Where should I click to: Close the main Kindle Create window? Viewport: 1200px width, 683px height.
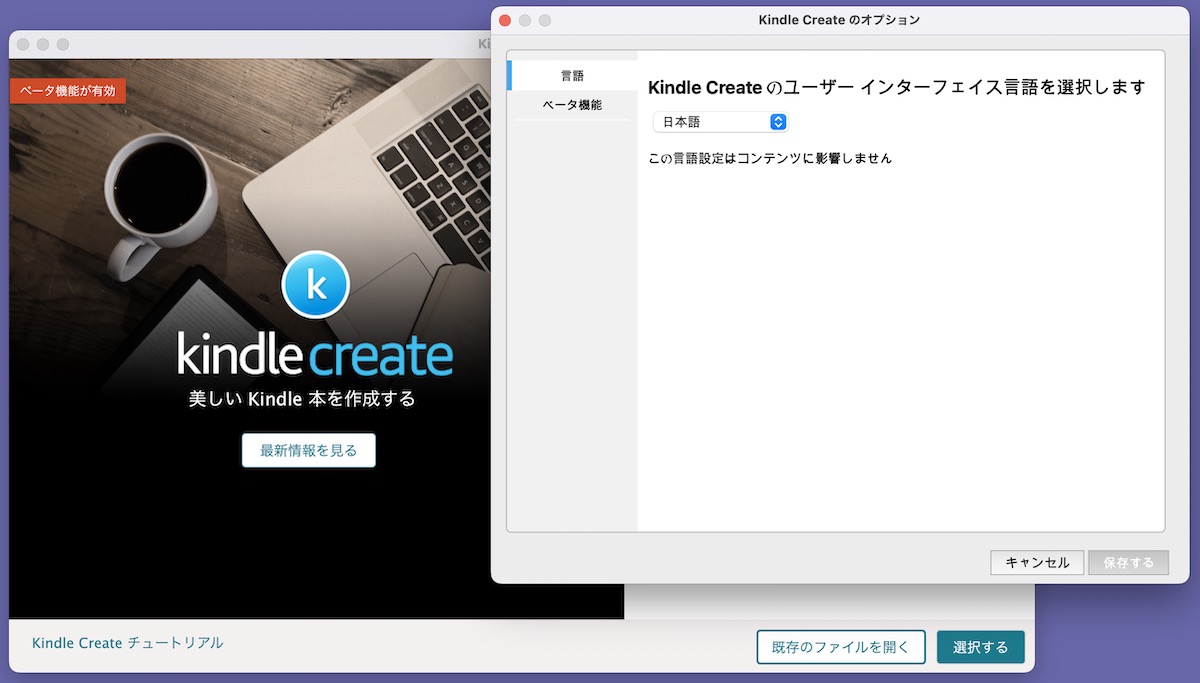point(23,44)
